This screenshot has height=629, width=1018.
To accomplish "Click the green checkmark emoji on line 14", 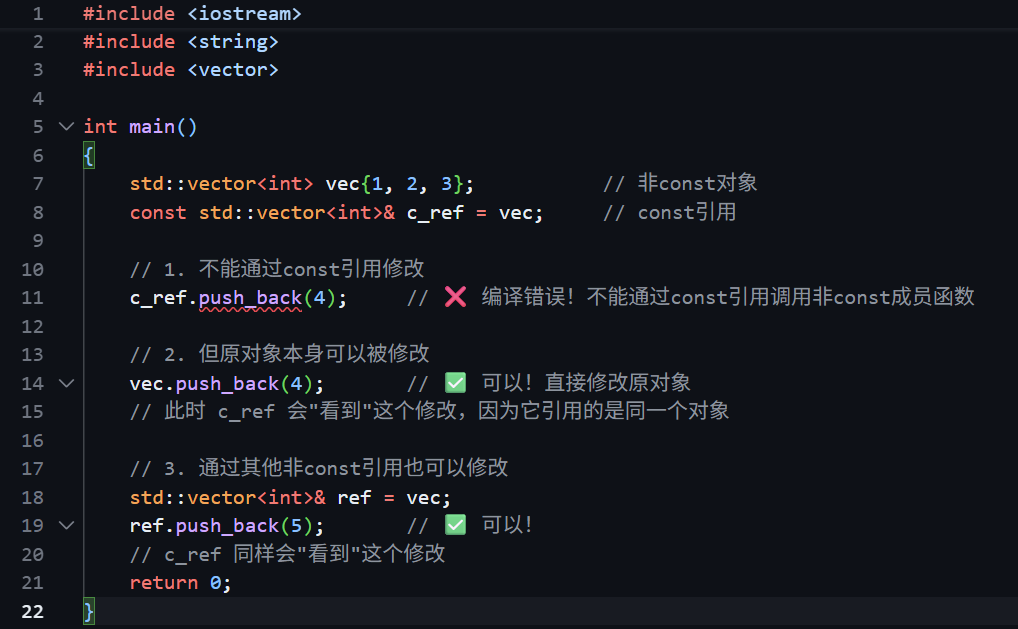I will click(454, 383).
